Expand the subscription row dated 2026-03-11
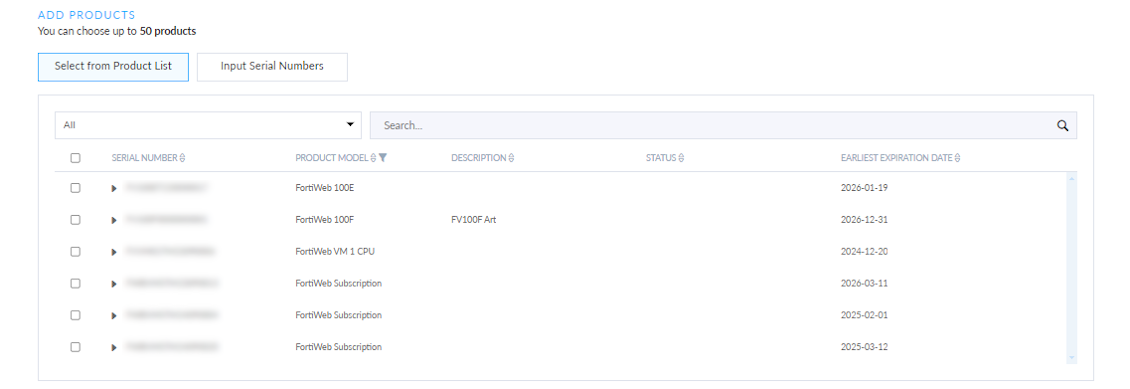This screenshot has height=389, width=1130. pos(114,284)
